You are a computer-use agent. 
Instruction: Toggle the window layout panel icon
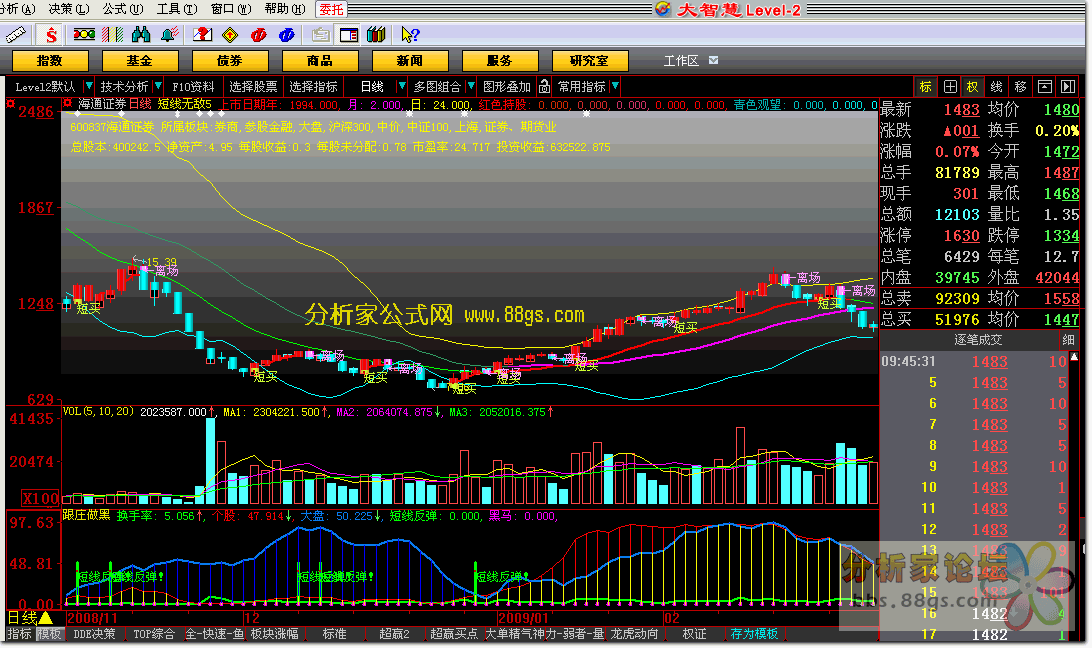pyautogui.click(x=349, y=34)
